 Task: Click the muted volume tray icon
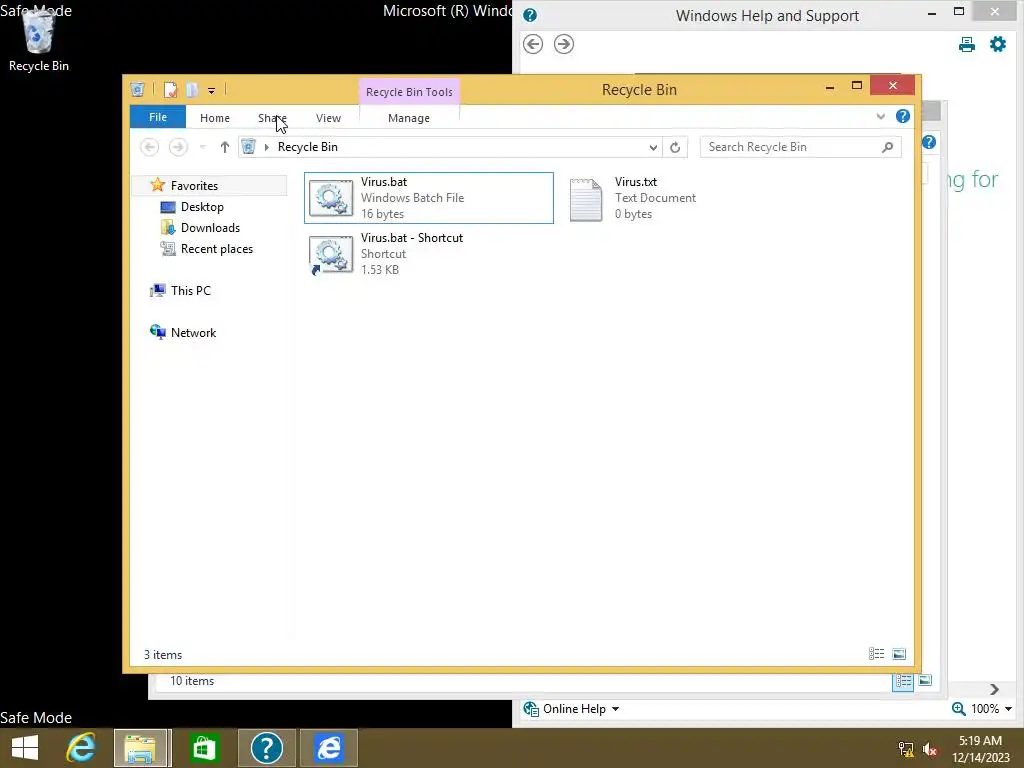click(930, 748)
